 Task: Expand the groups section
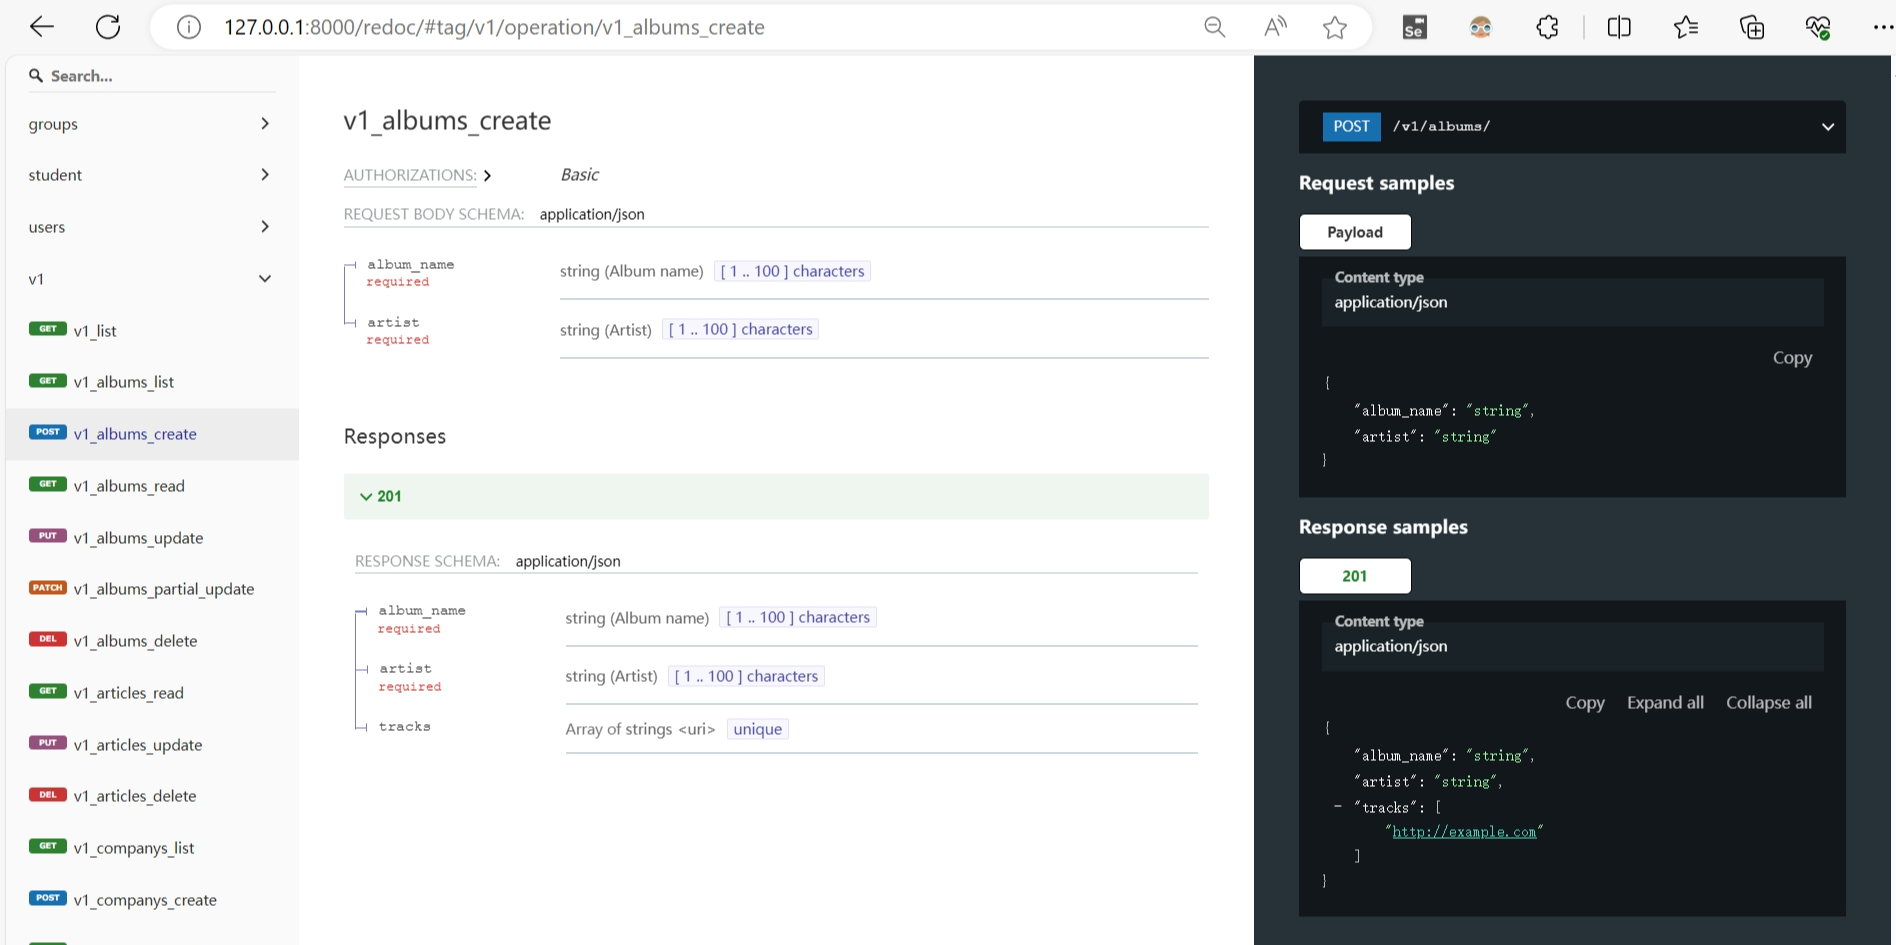click(x=151, y=124)
